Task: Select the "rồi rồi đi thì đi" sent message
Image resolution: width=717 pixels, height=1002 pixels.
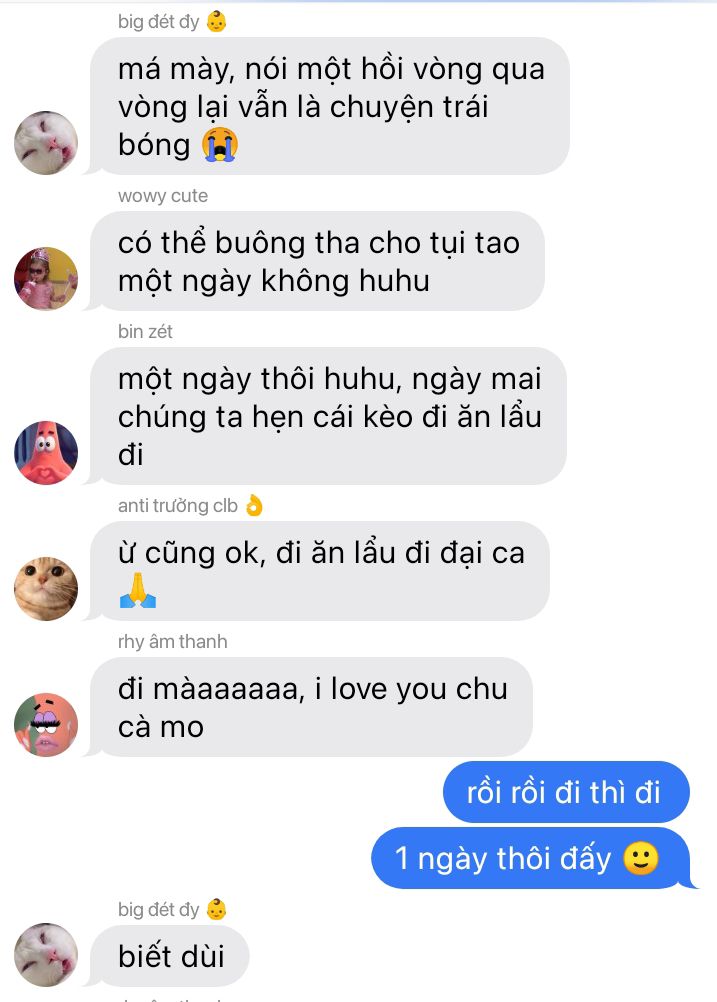Action: pos(566,792)
